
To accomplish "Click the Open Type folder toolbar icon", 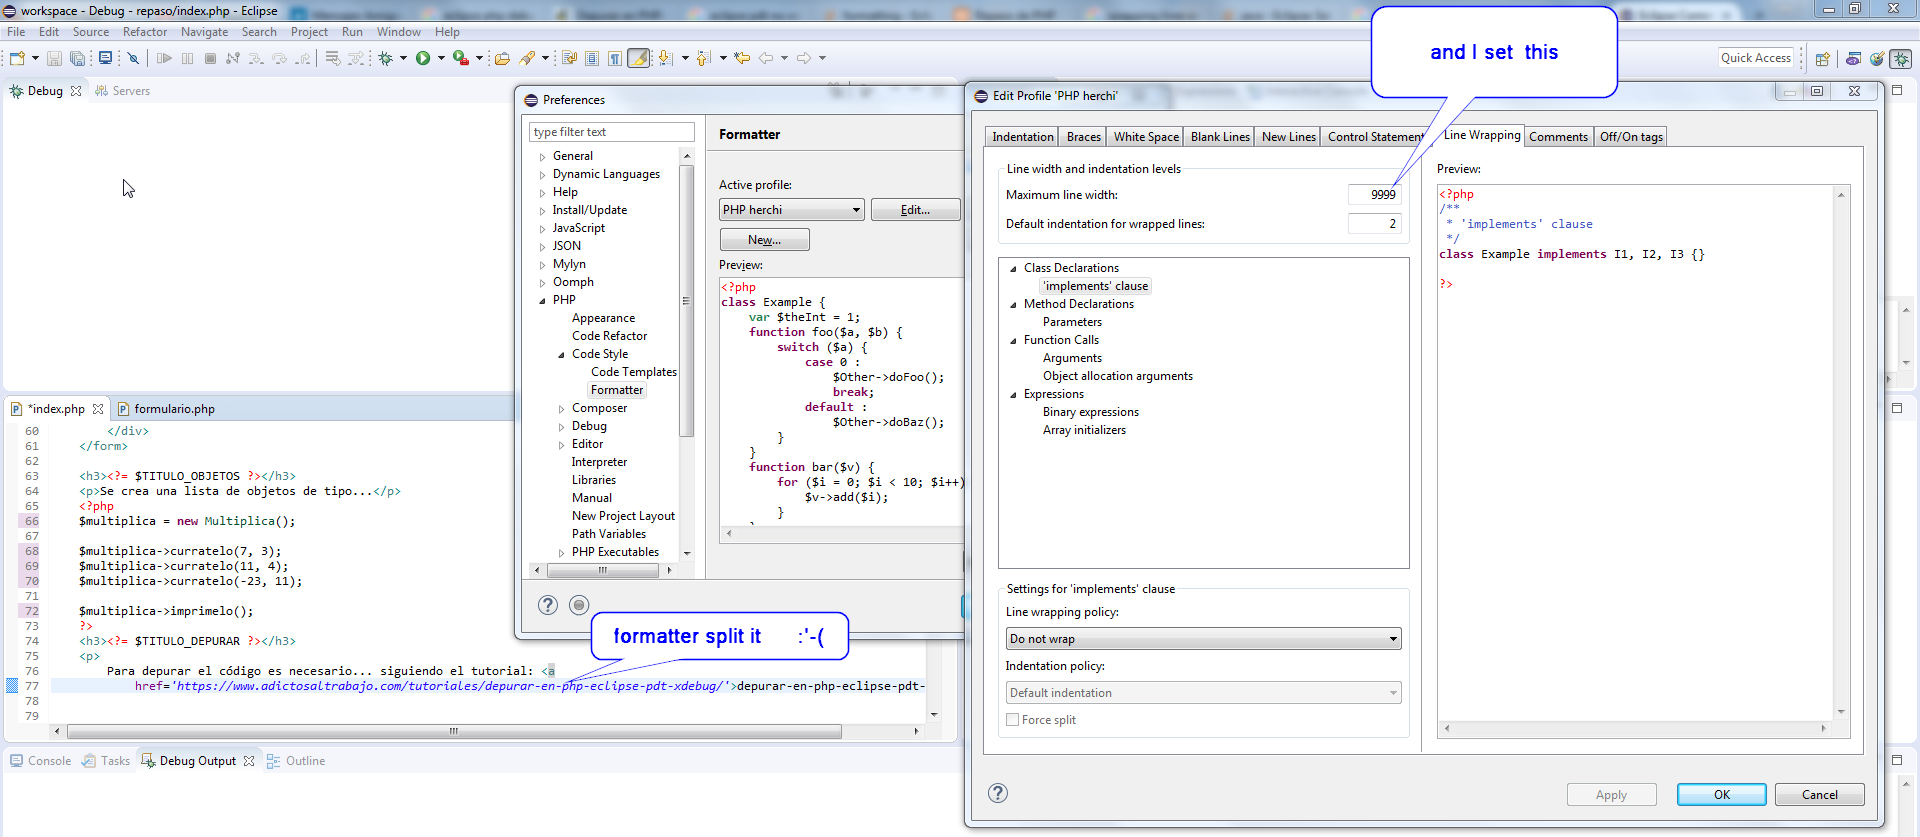I will click(x=502, y=58).
